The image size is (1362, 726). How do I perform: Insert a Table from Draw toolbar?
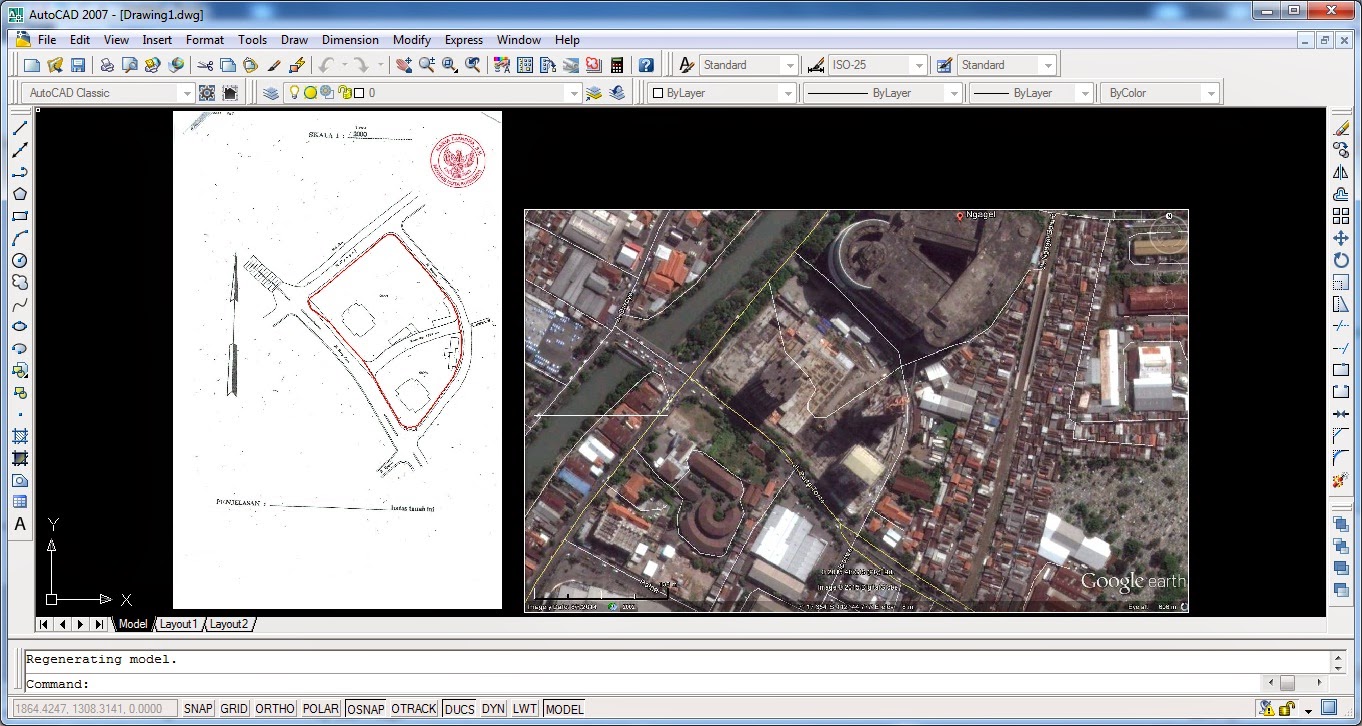20,502
